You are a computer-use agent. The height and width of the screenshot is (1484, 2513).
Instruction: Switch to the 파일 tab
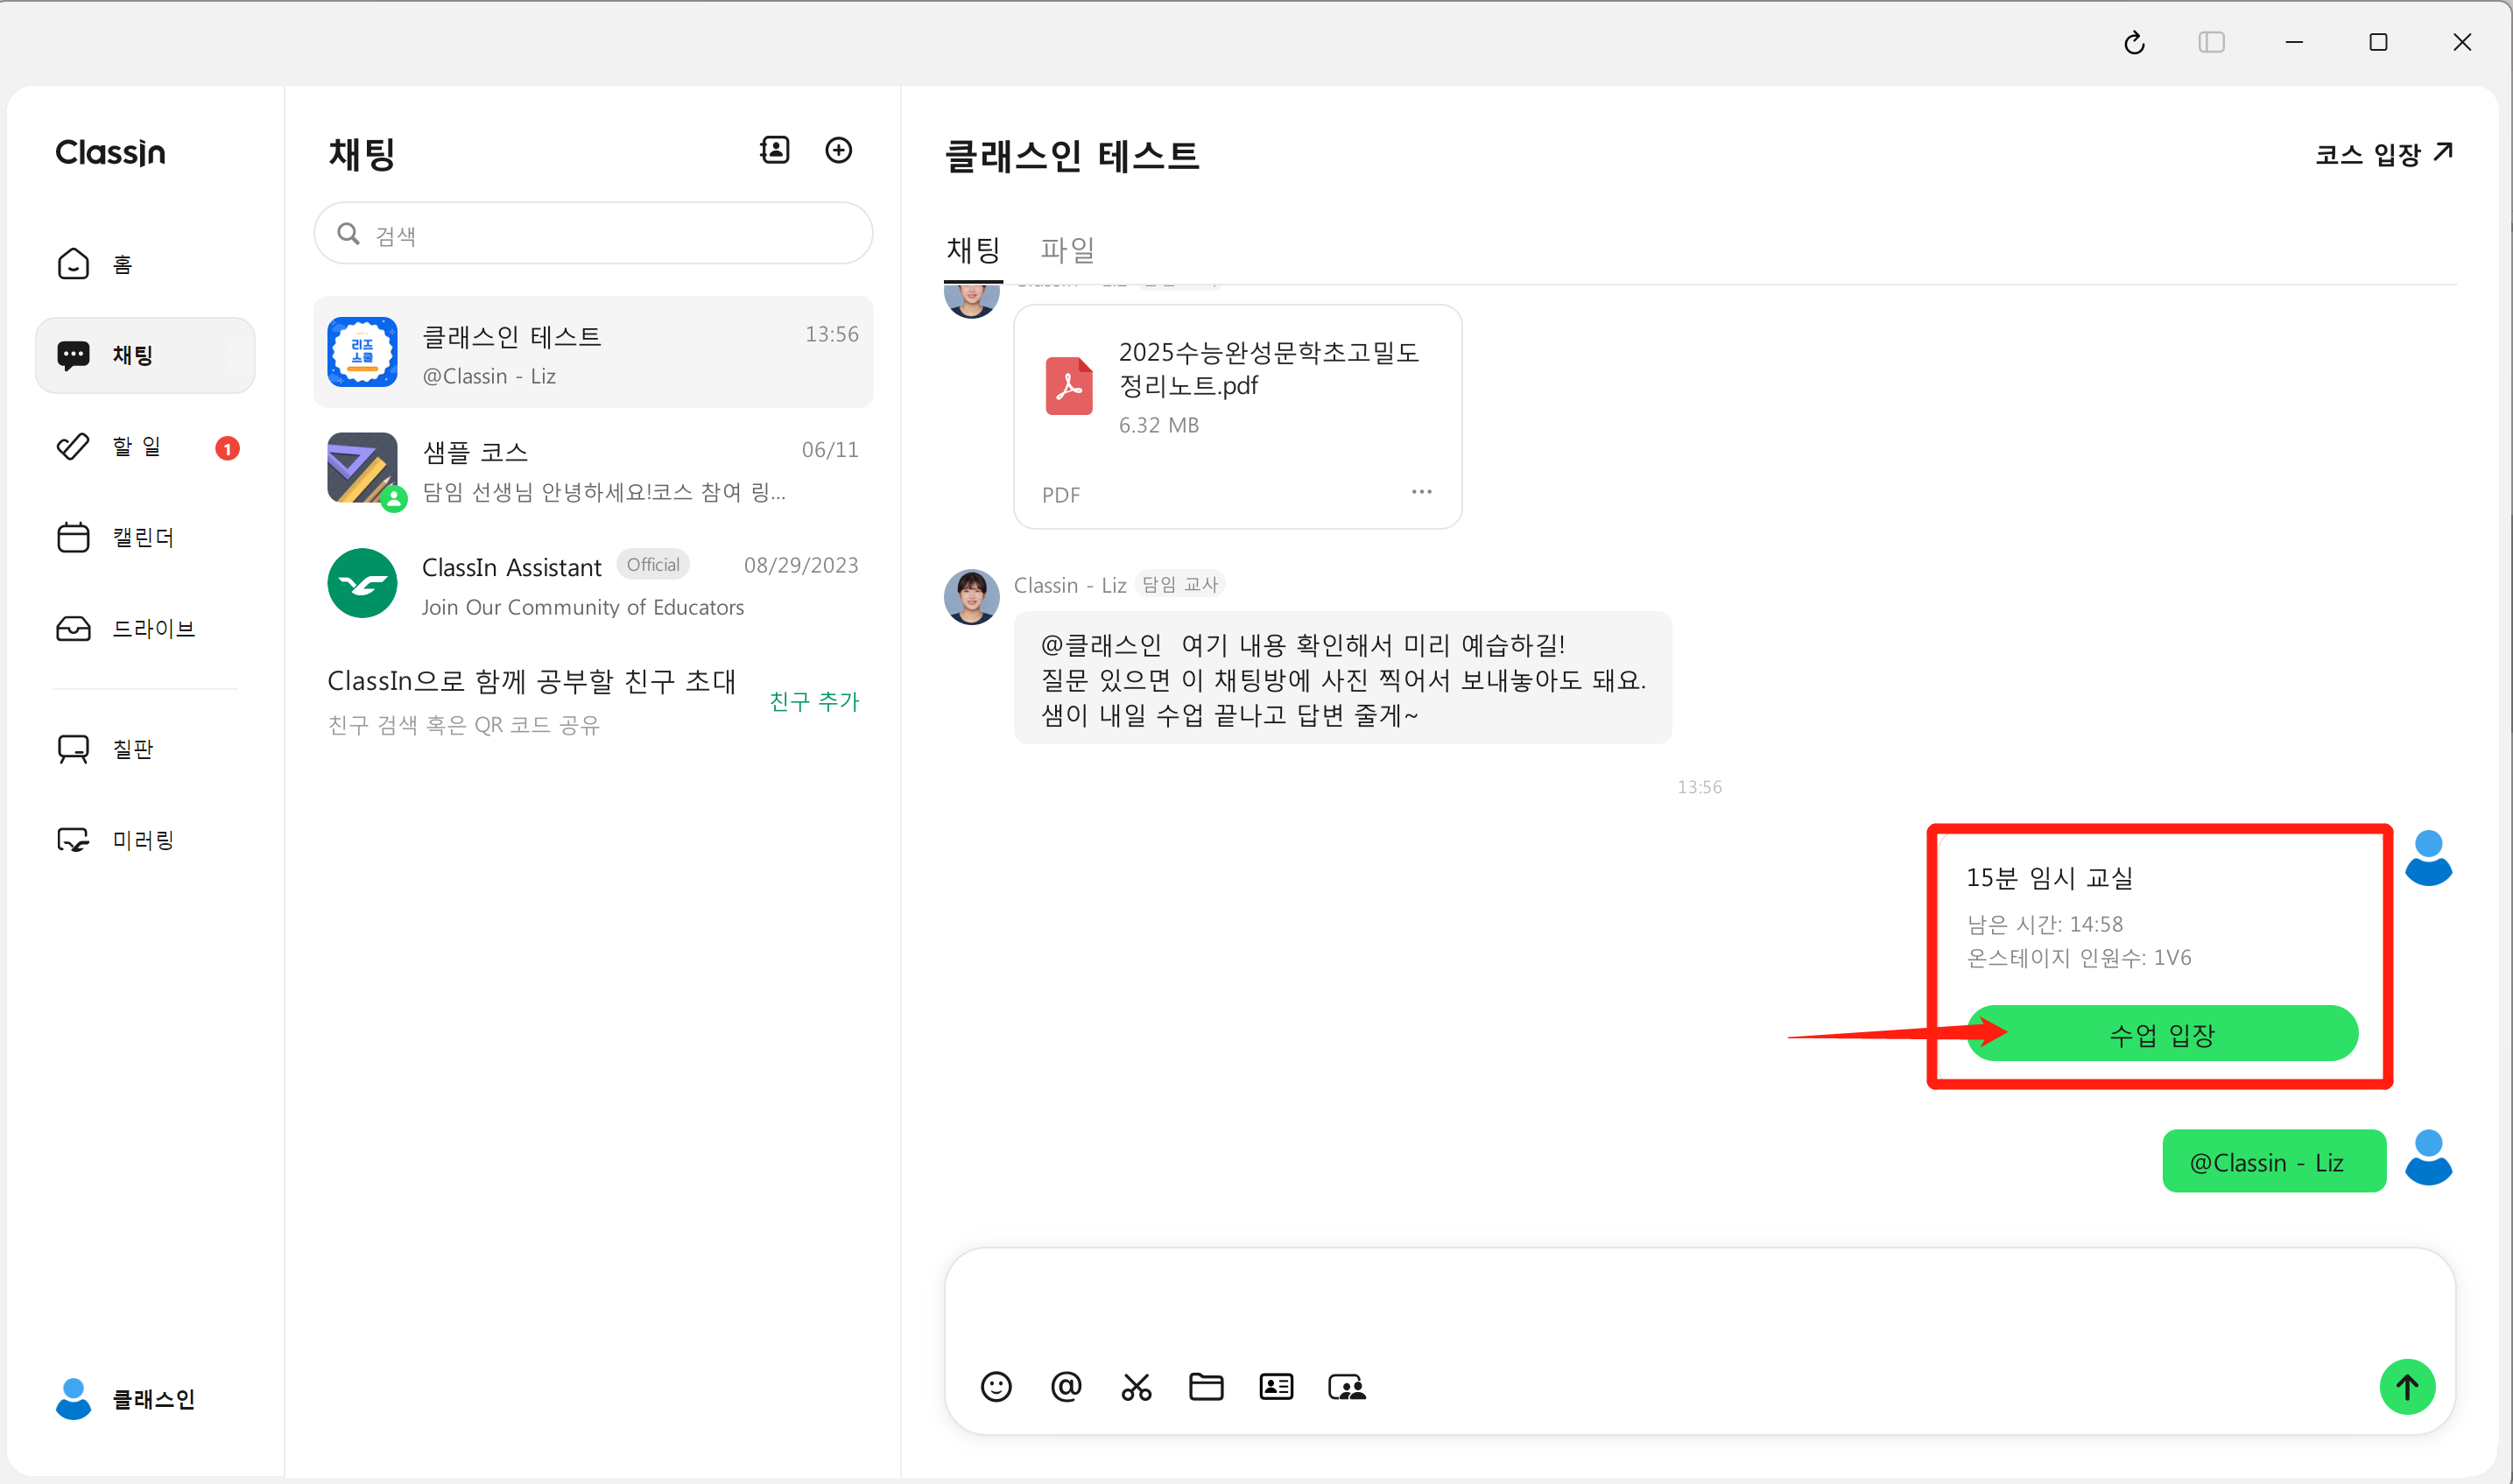pyautogui.click(x=1067, y=249)
